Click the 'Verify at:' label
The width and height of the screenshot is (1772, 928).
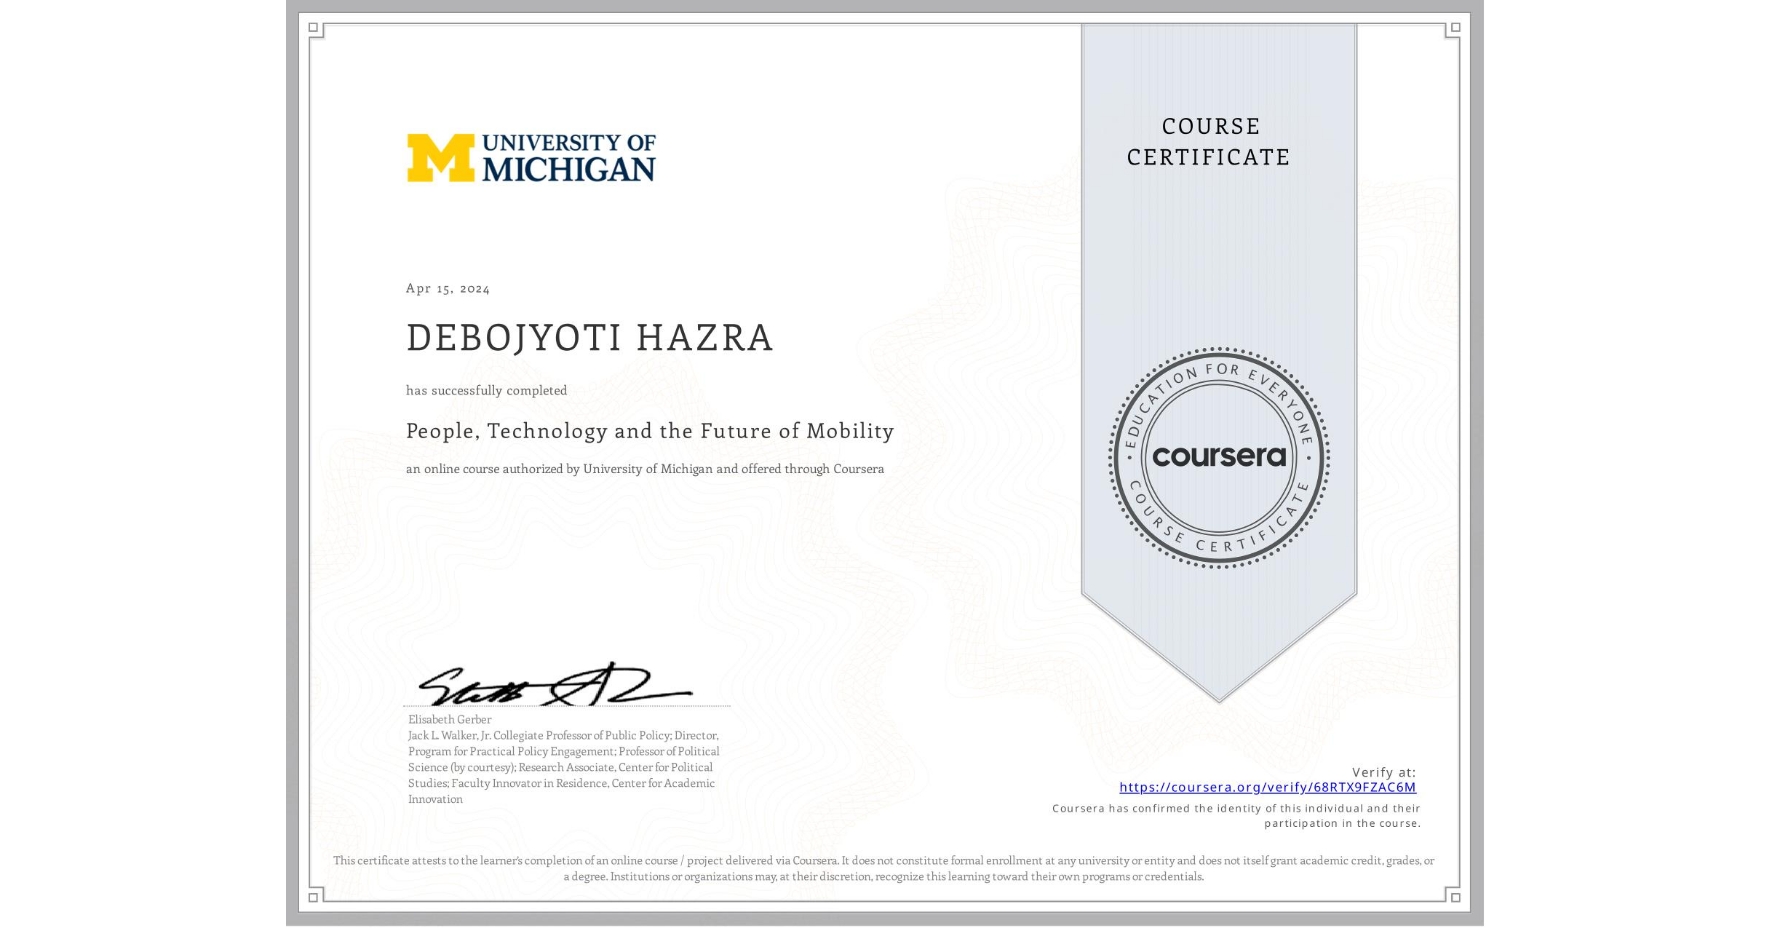tap(1384, 772)
